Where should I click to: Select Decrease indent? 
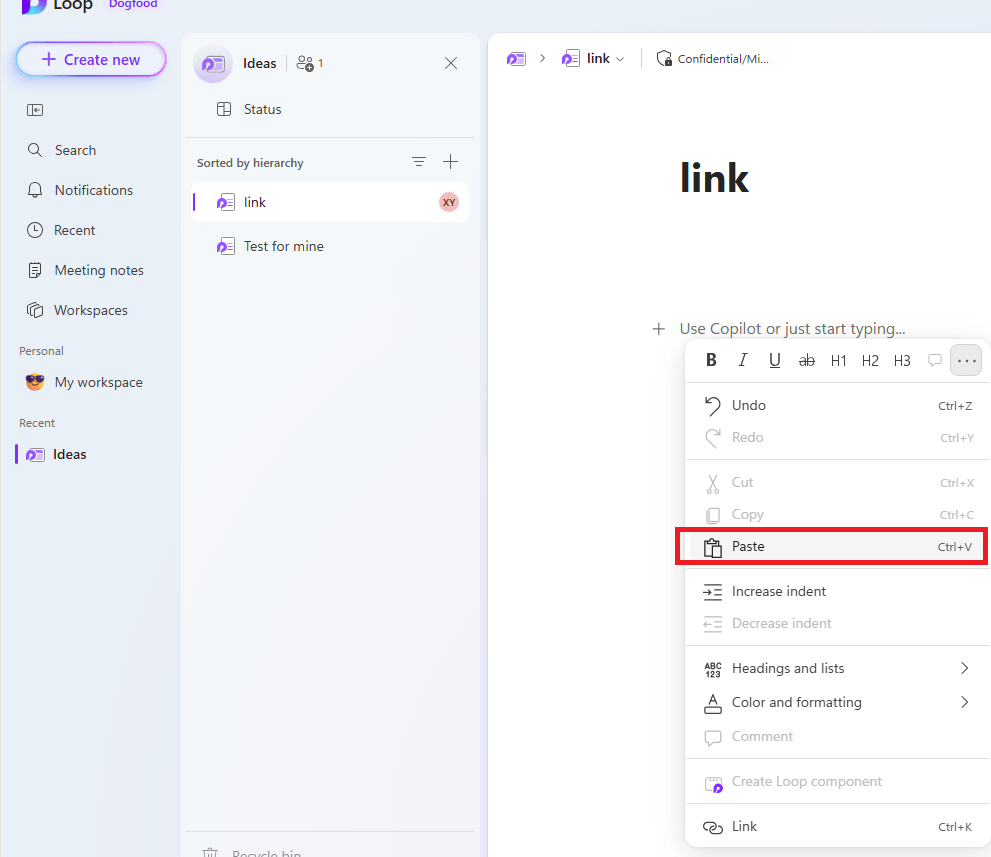838,623
